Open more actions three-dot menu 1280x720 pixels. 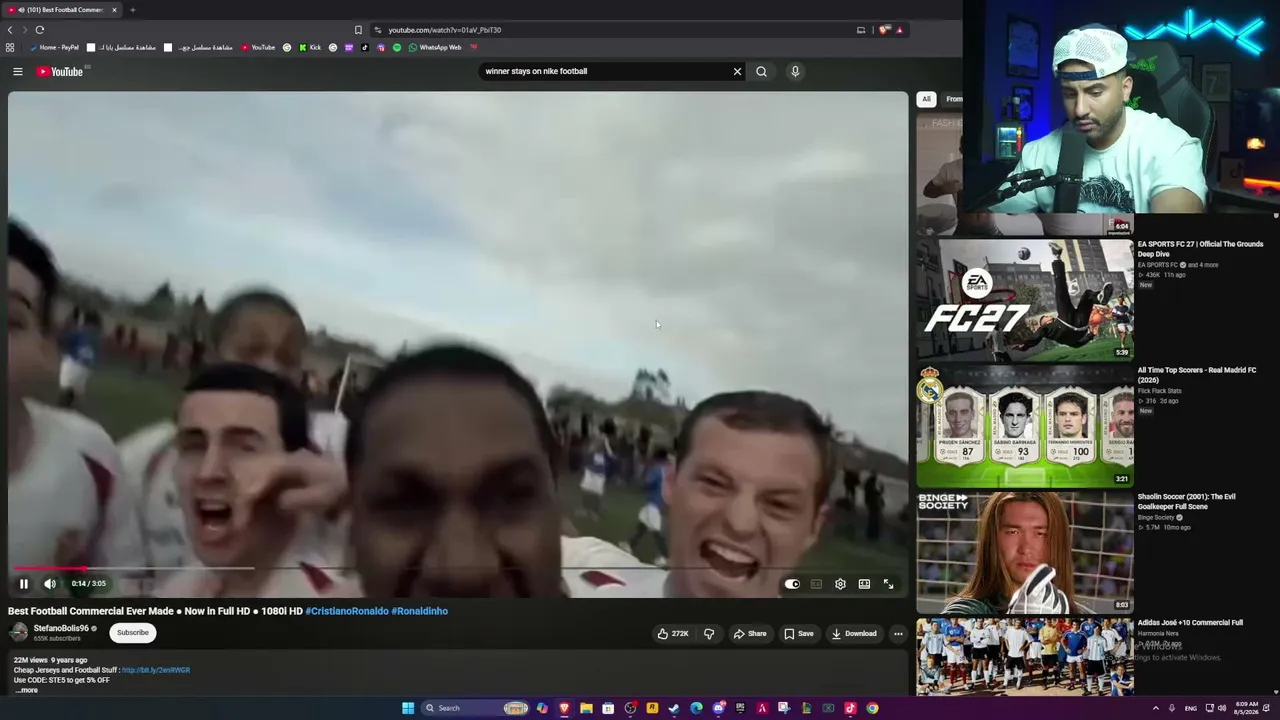(x=898, y=633)
